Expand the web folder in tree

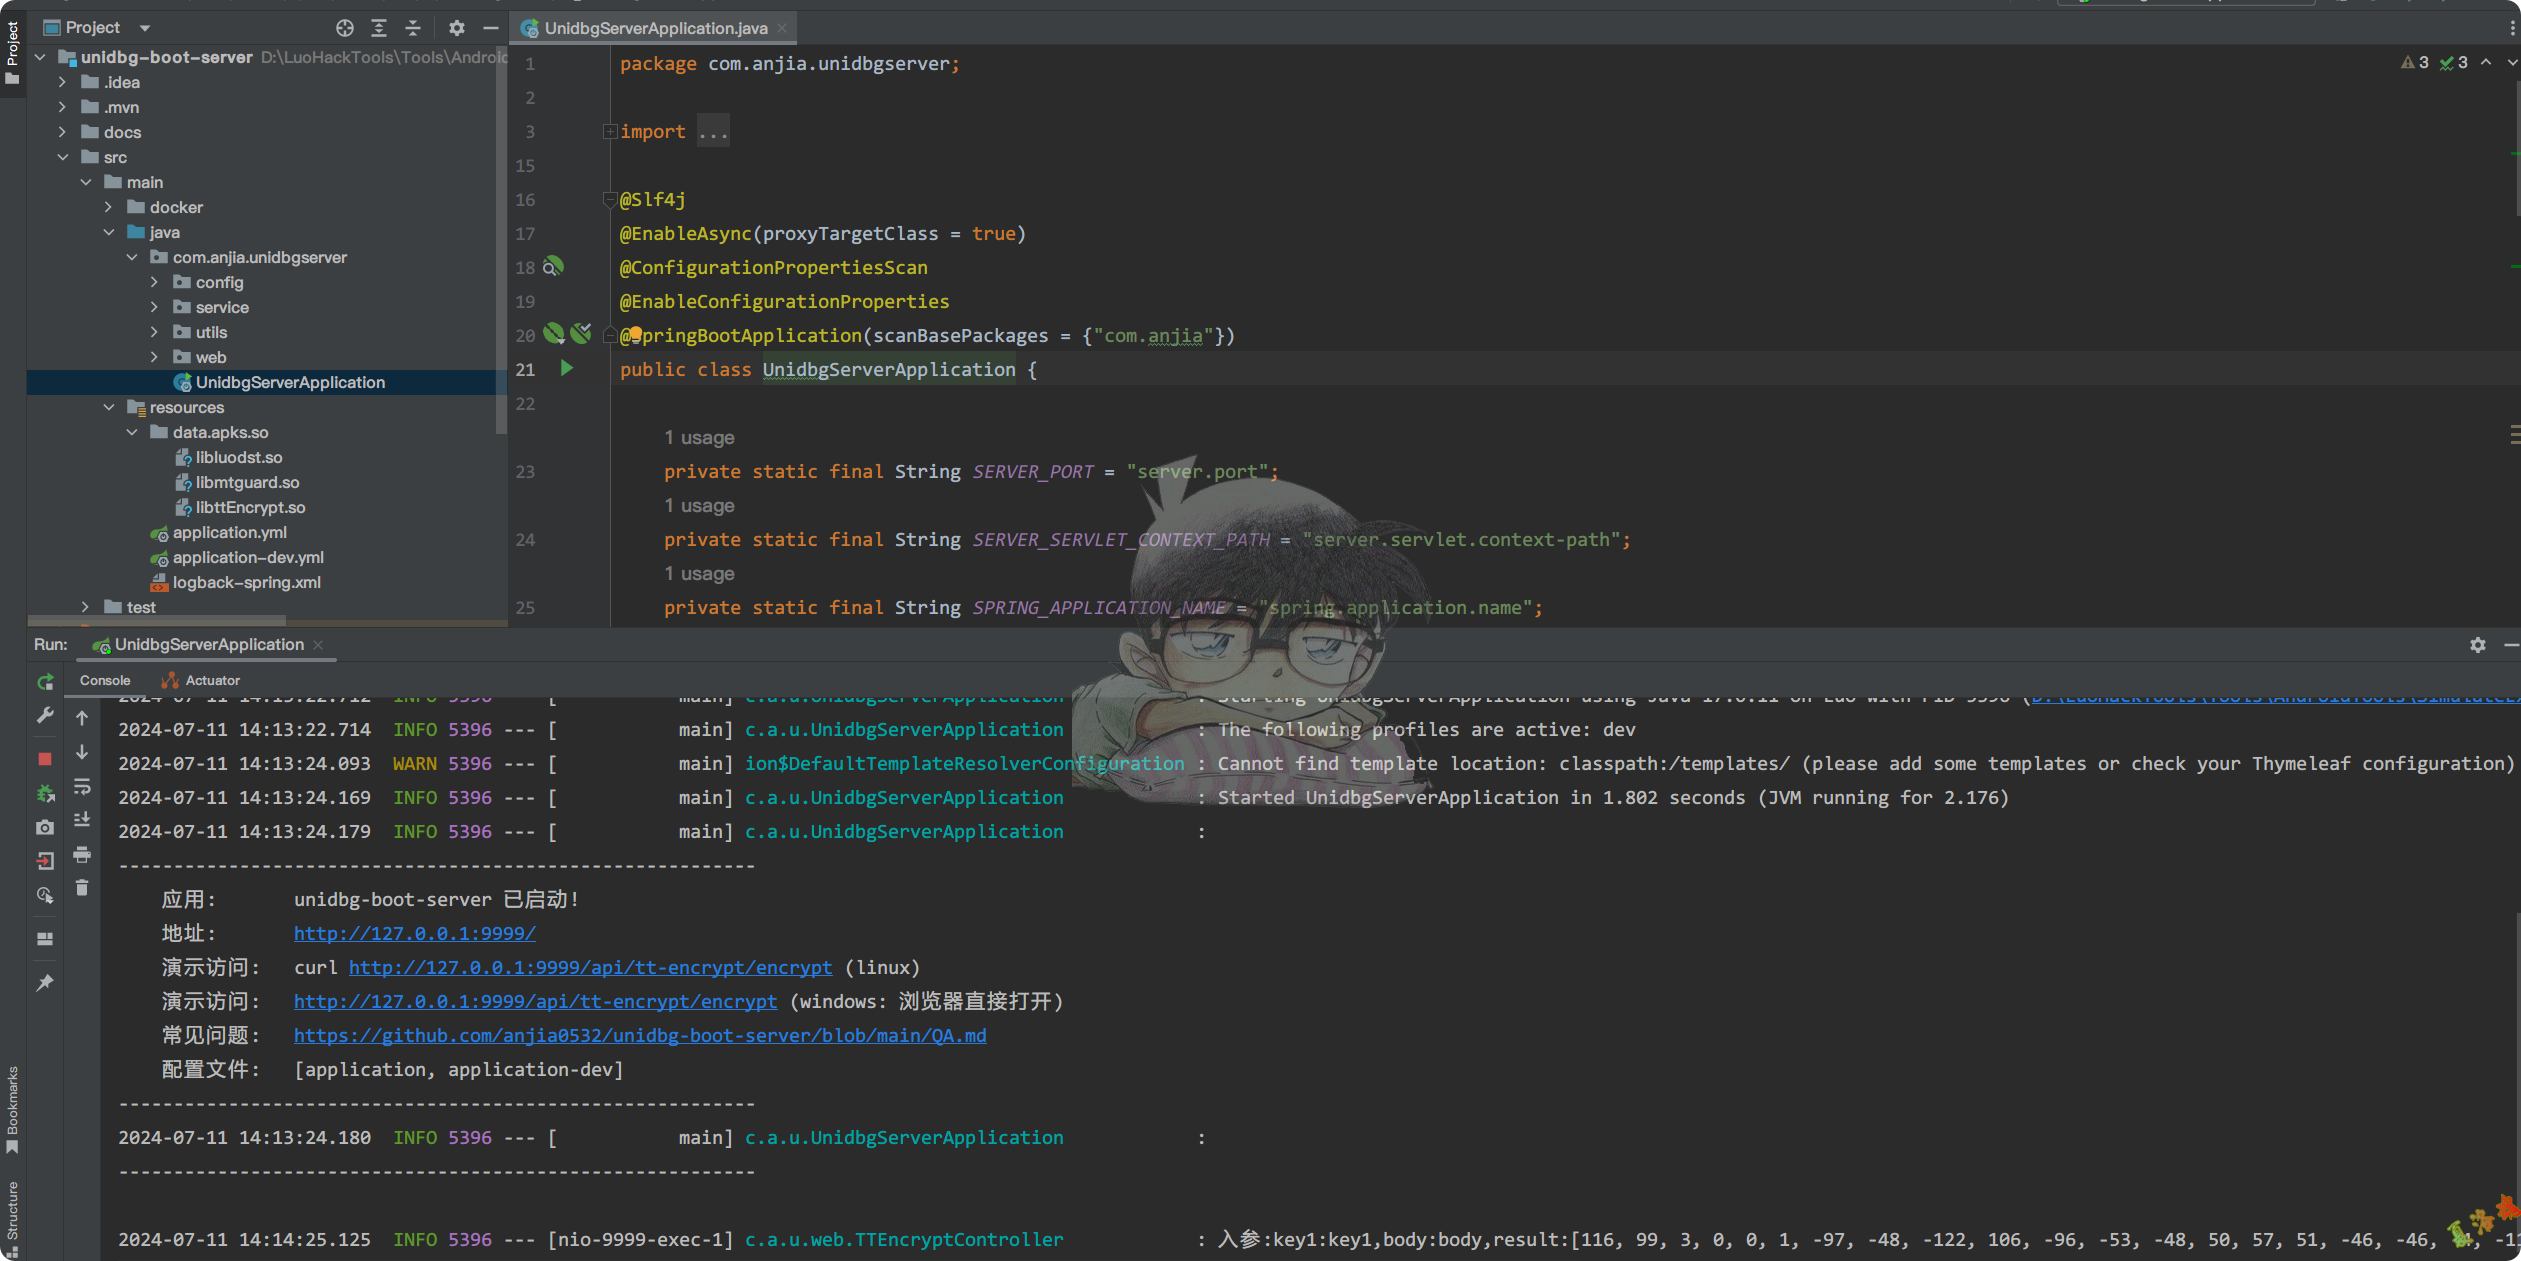154,357
